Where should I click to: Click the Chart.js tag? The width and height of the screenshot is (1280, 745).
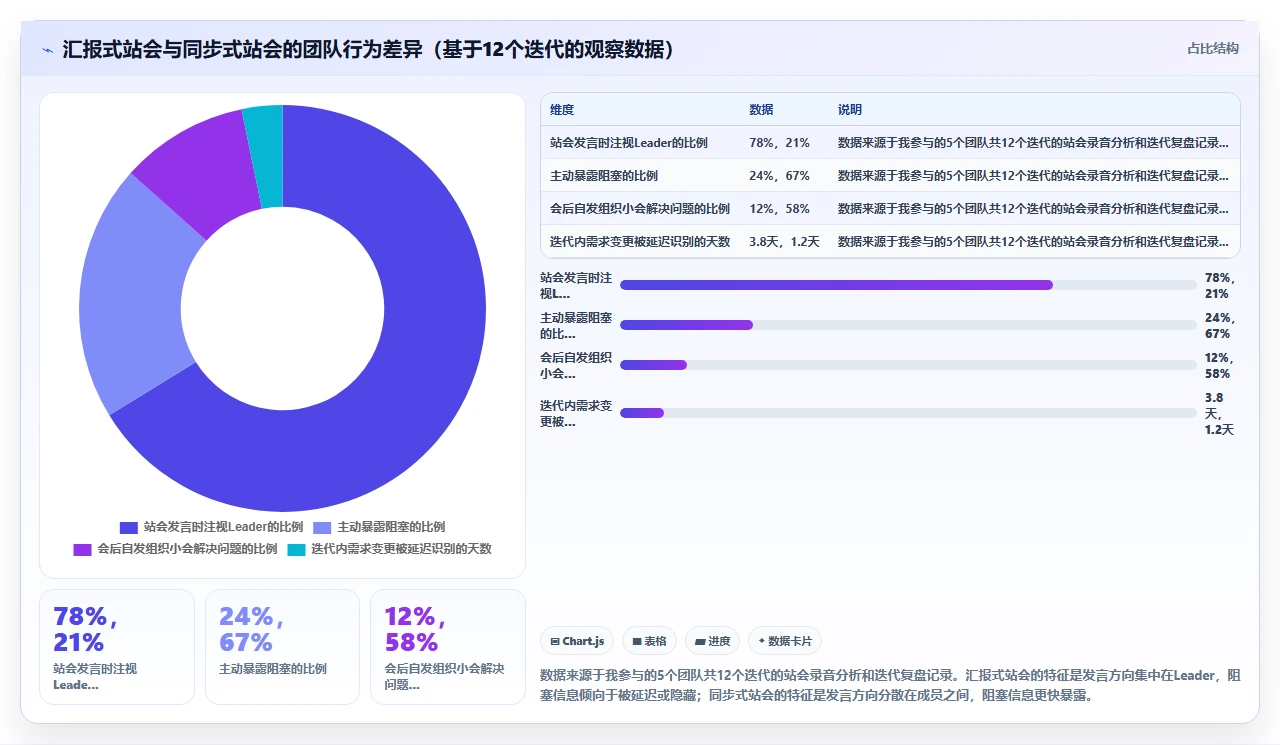coord(577,641)
